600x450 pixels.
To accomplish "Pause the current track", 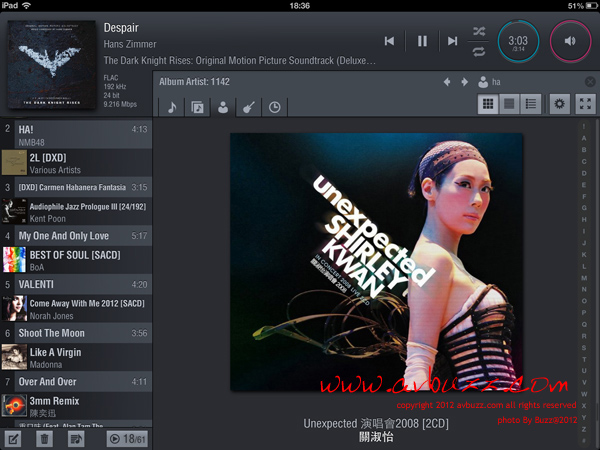I will (422, 41).
